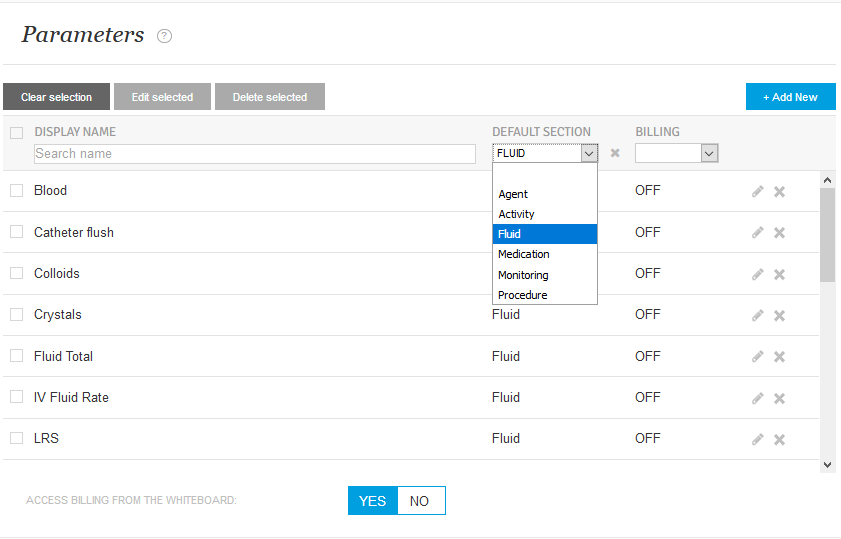The image size is (841, 539).
Task: Delete the IV Fluid Rate parameter
Action: pos(779,398)
